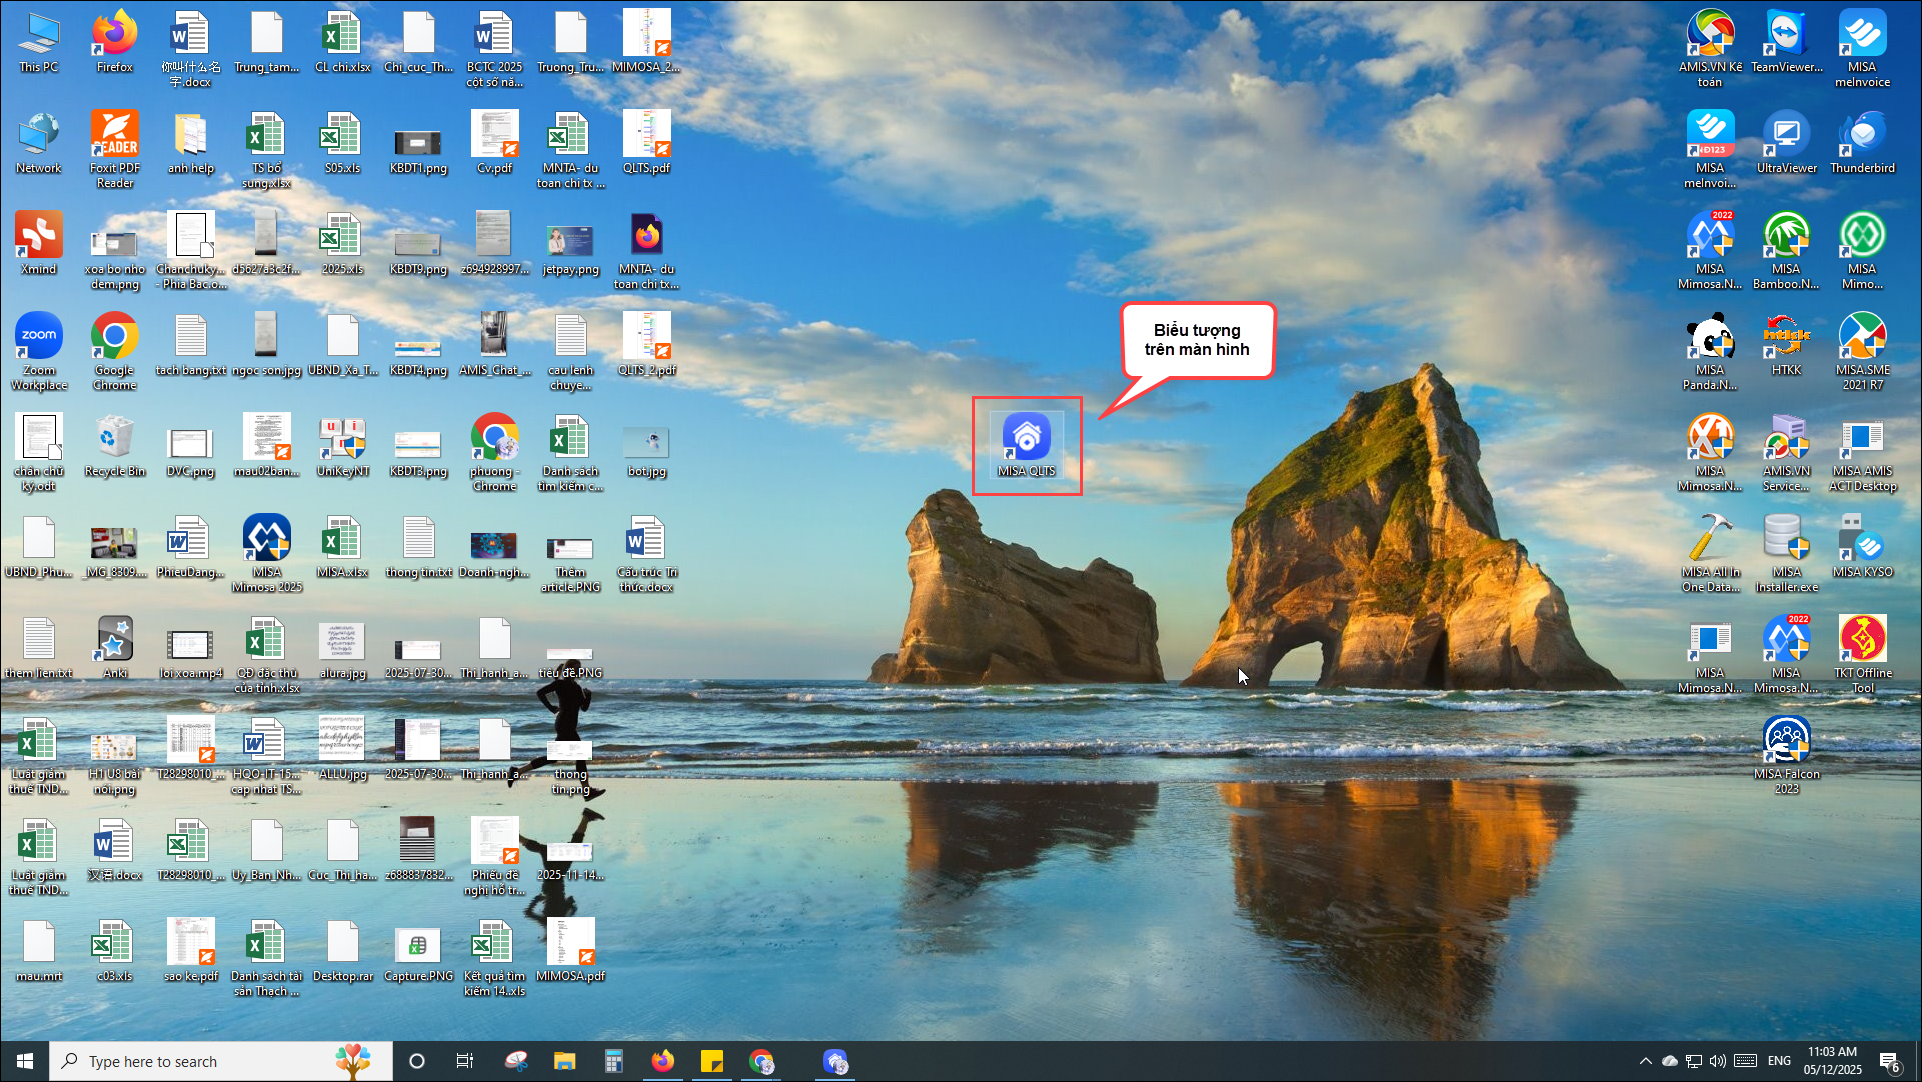Select the UniKeyNT desktop icon
Screen dimensions: 1922x1082
pyautogui.click(x=342, y=439)
